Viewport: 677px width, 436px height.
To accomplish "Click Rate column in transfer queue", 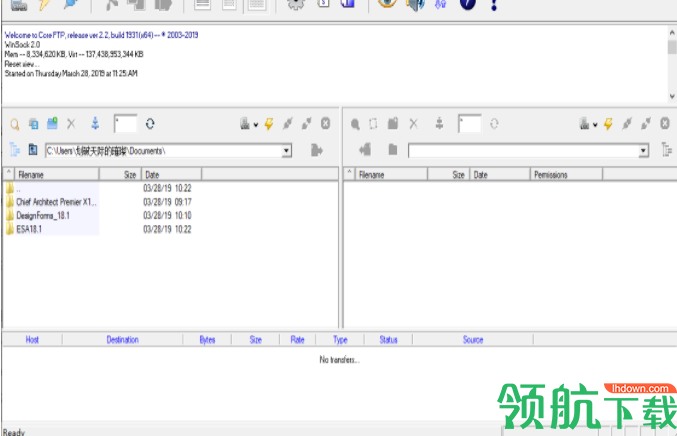I will coord(297,340).
